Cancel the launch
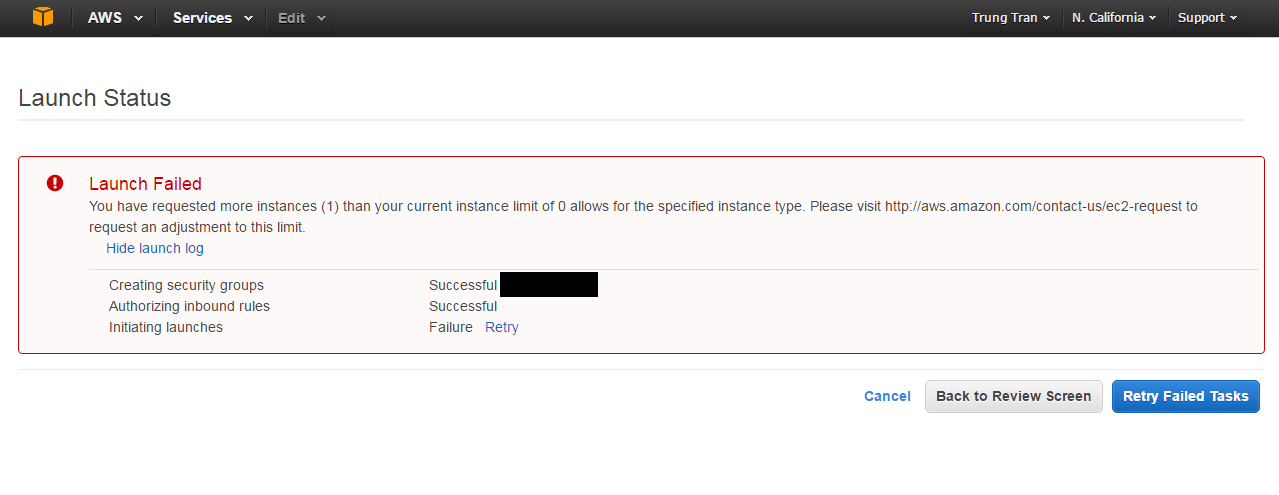Viewport: 1279px width, 495px height. (887, 396)
